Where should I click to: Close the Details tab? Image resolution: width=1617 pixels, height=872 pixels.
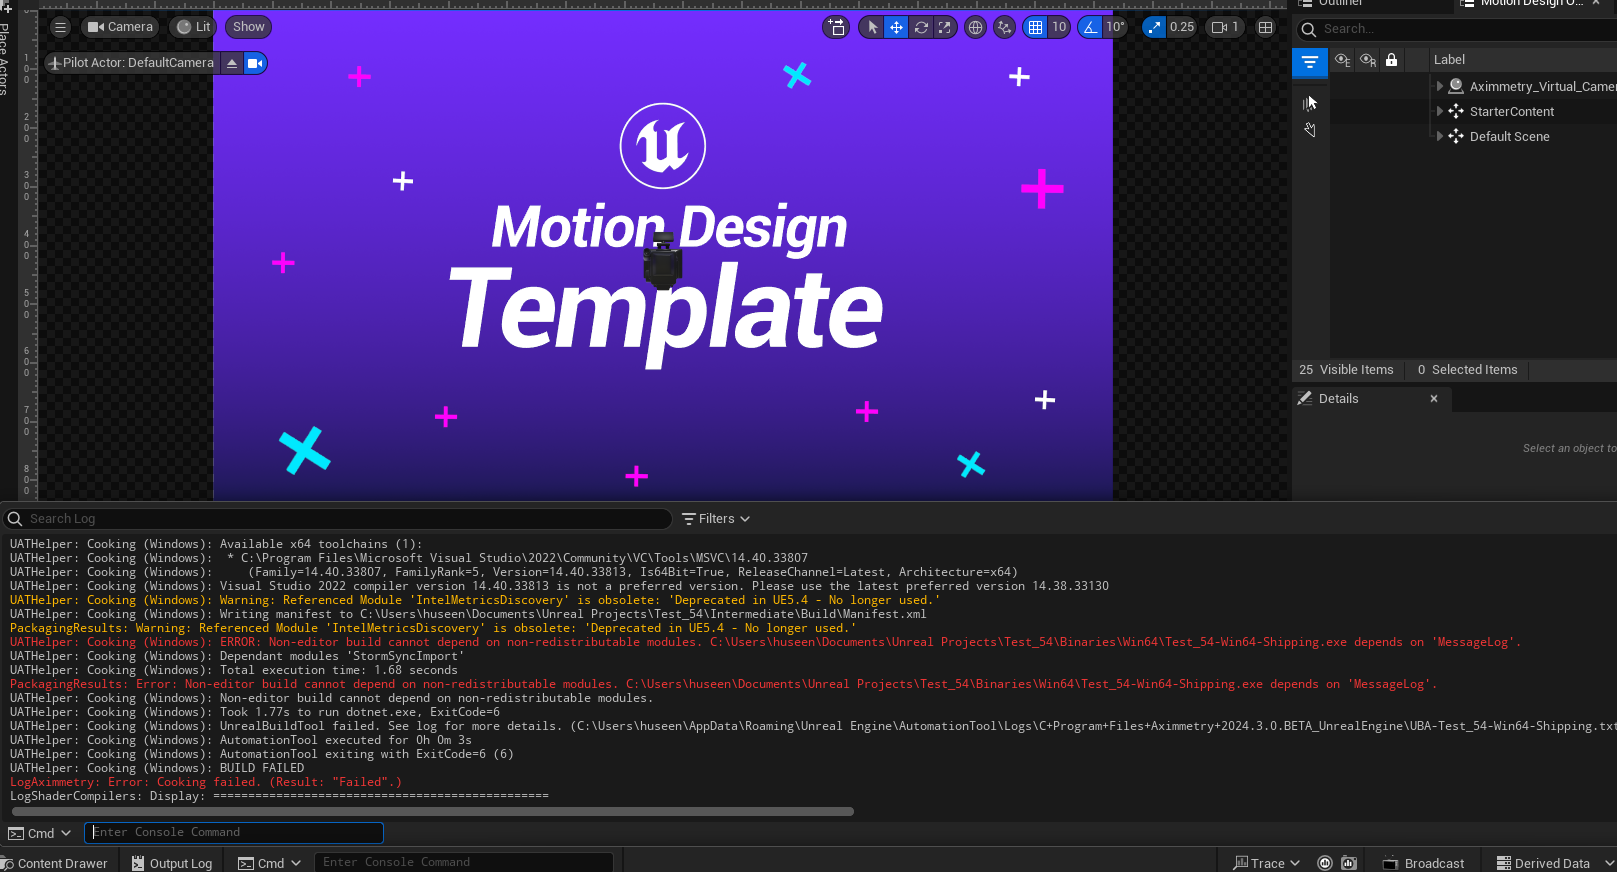pyautogui.click(x=1434, y=398)
